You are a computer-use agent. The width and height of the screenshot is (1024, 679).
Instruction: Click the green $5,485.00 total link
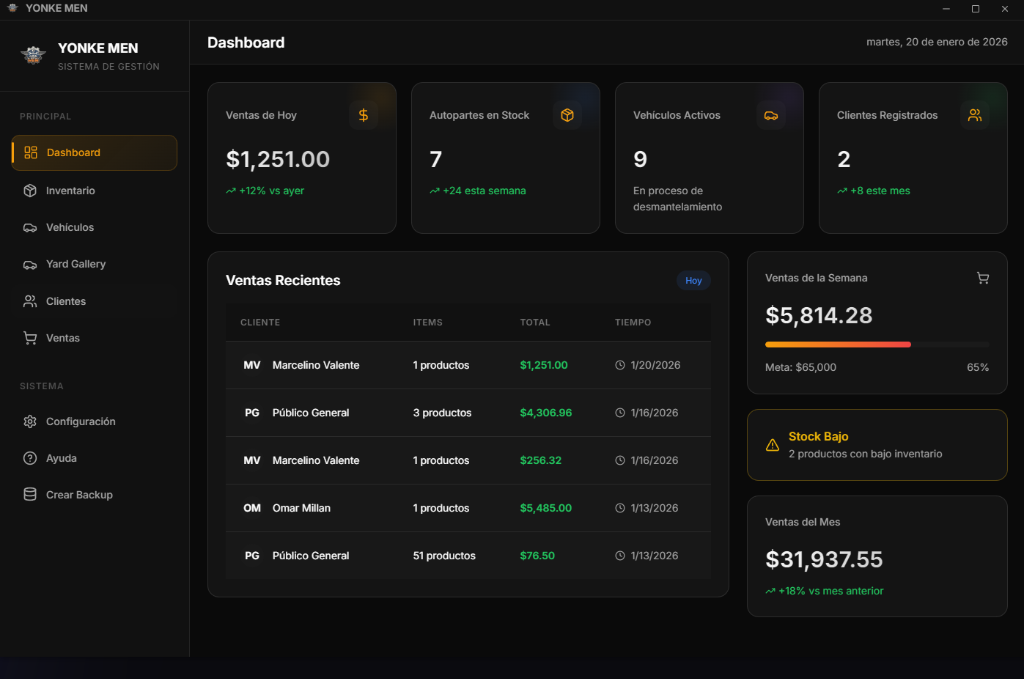545,508
